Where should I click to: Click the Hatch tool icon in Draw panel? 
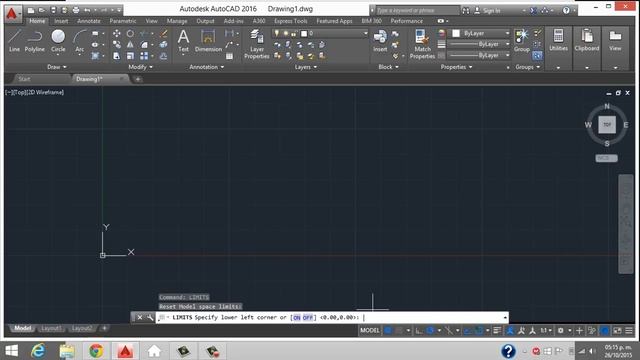[x=95, y=56]
